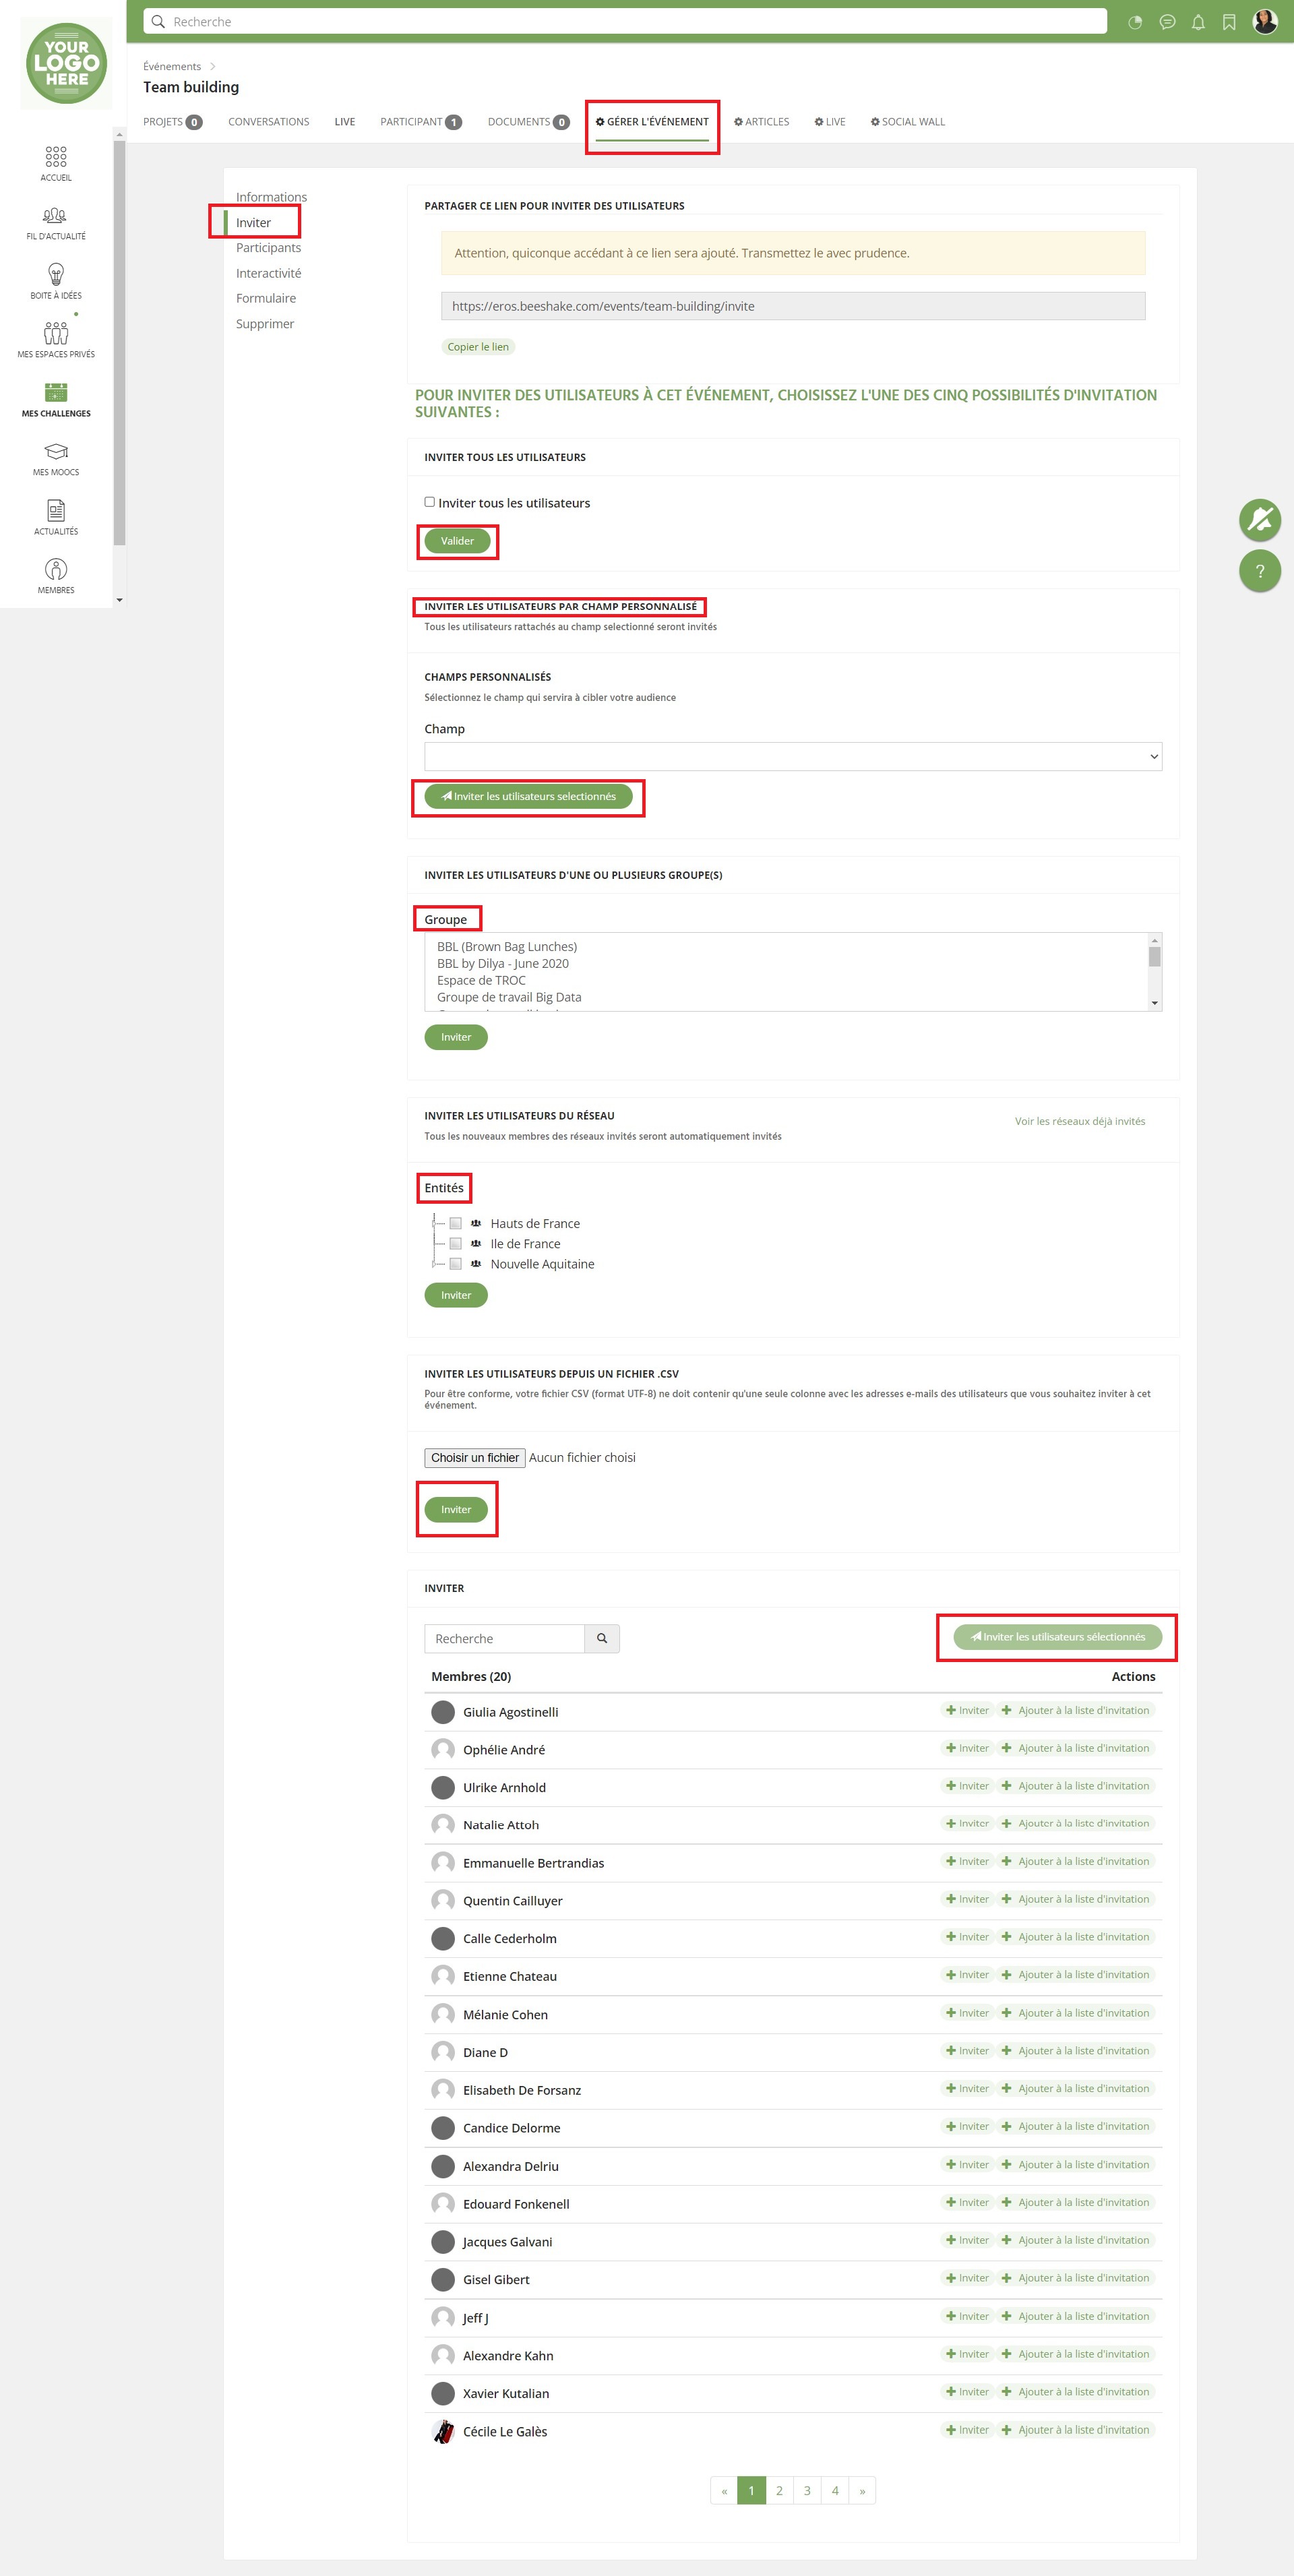Open Mes Challenges calendar icon

(56, 392)
